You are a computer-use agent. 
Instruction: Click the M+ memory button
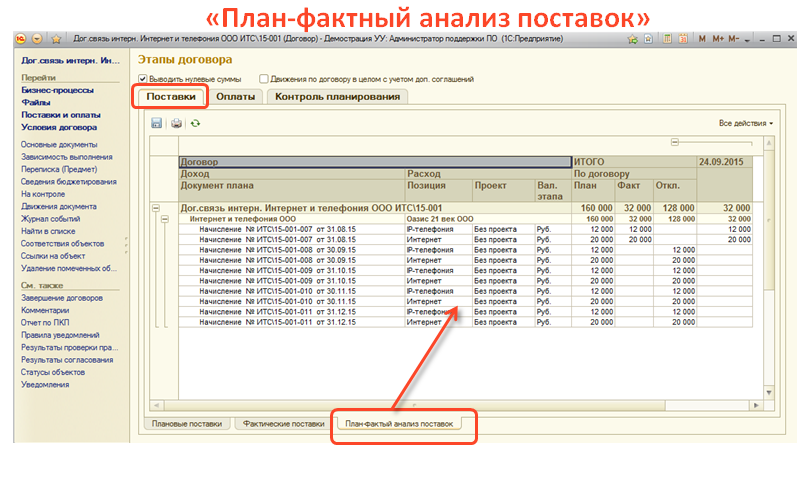click(718, 38)
